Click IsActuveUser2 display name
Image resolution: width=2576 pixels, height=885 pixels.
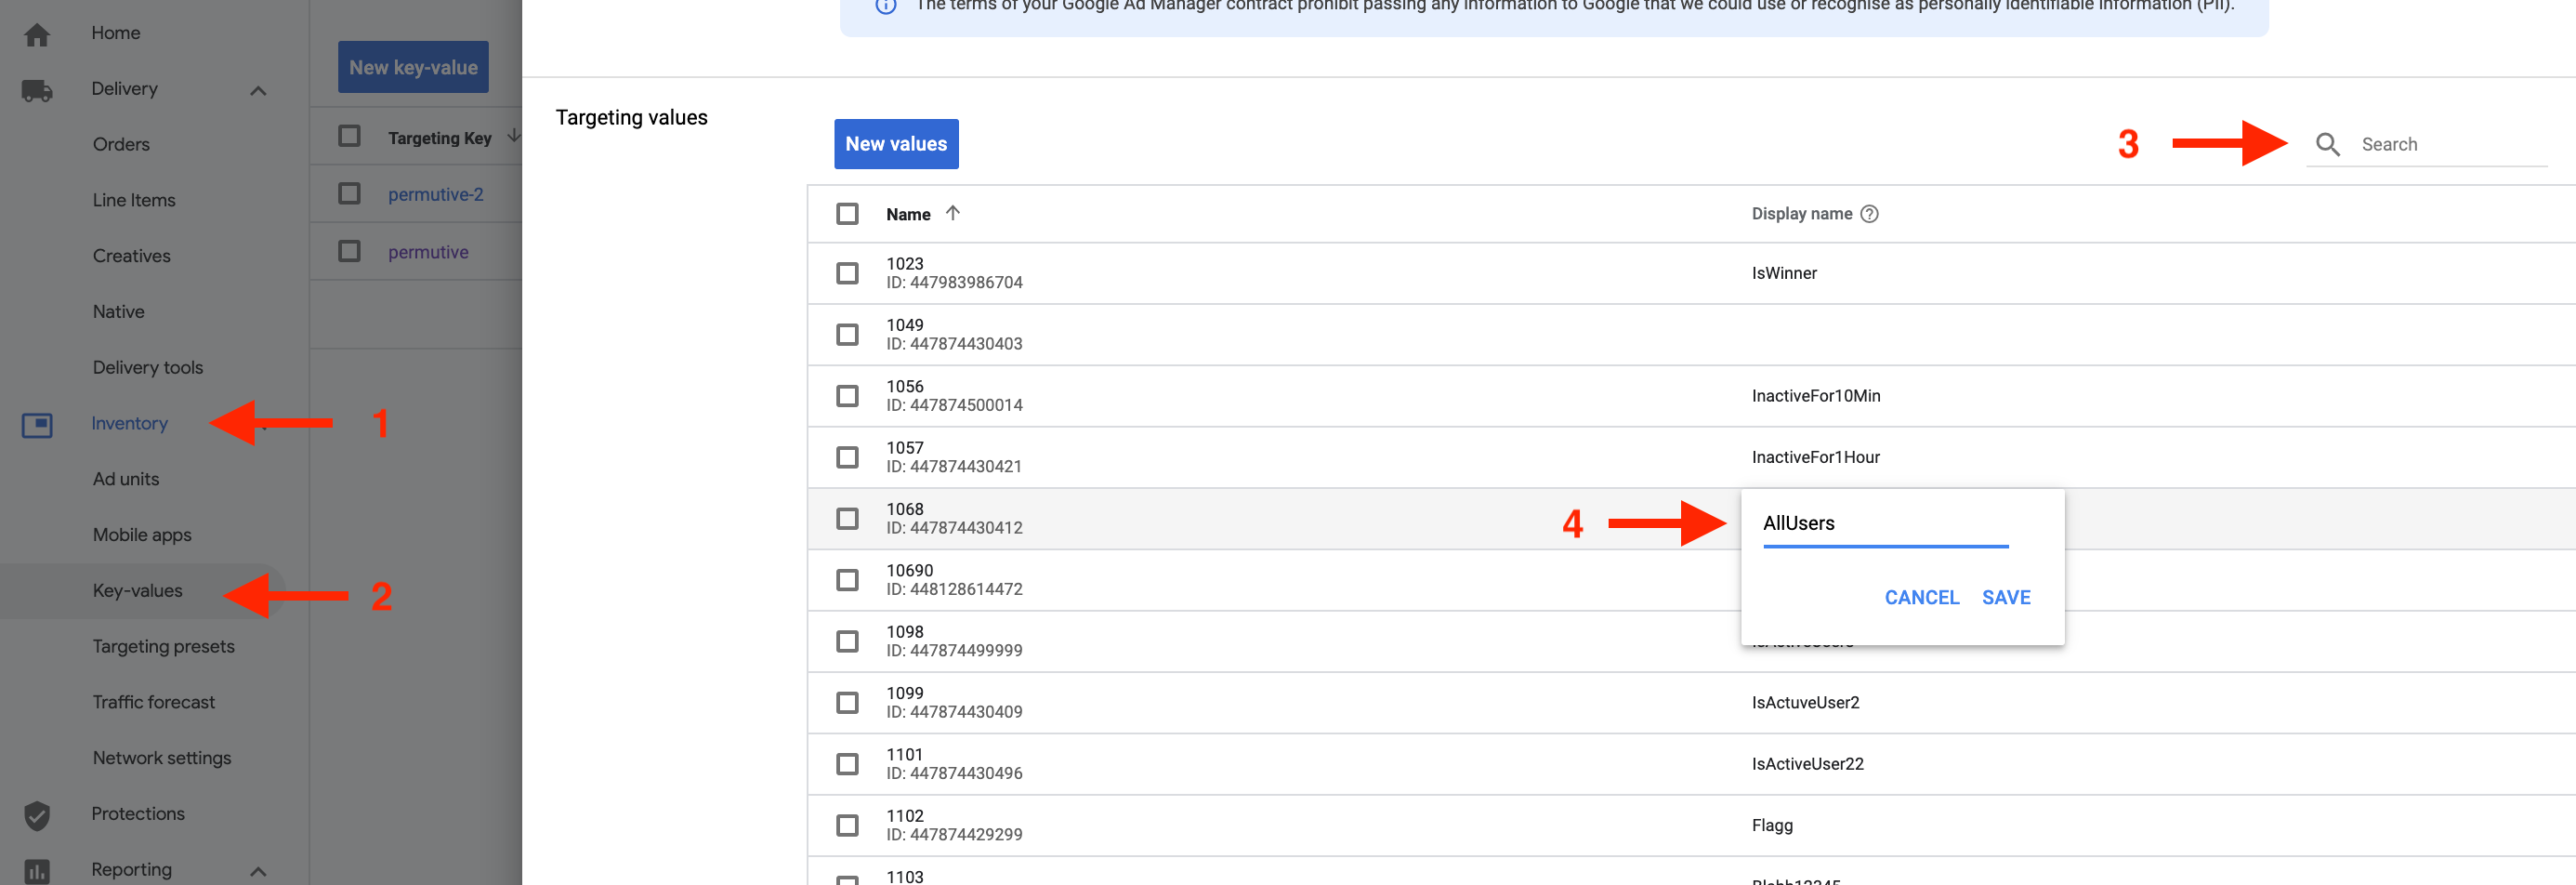point(1805,703)
